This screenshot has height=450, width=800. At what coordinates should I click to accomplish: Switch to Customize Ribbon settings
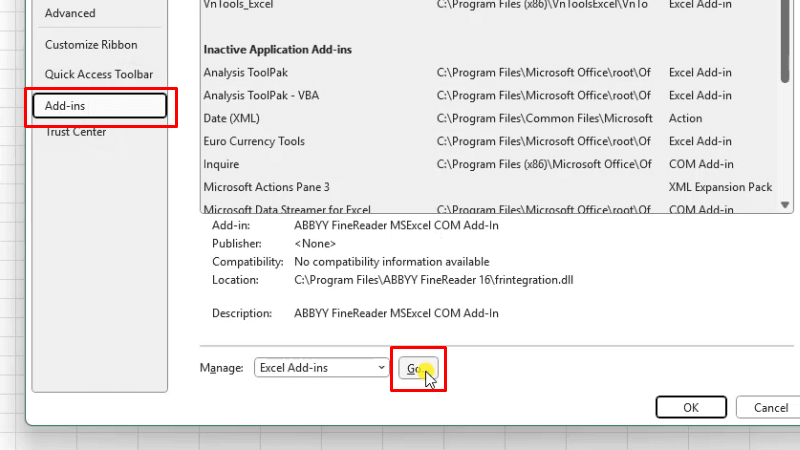[x=91, y=45]
